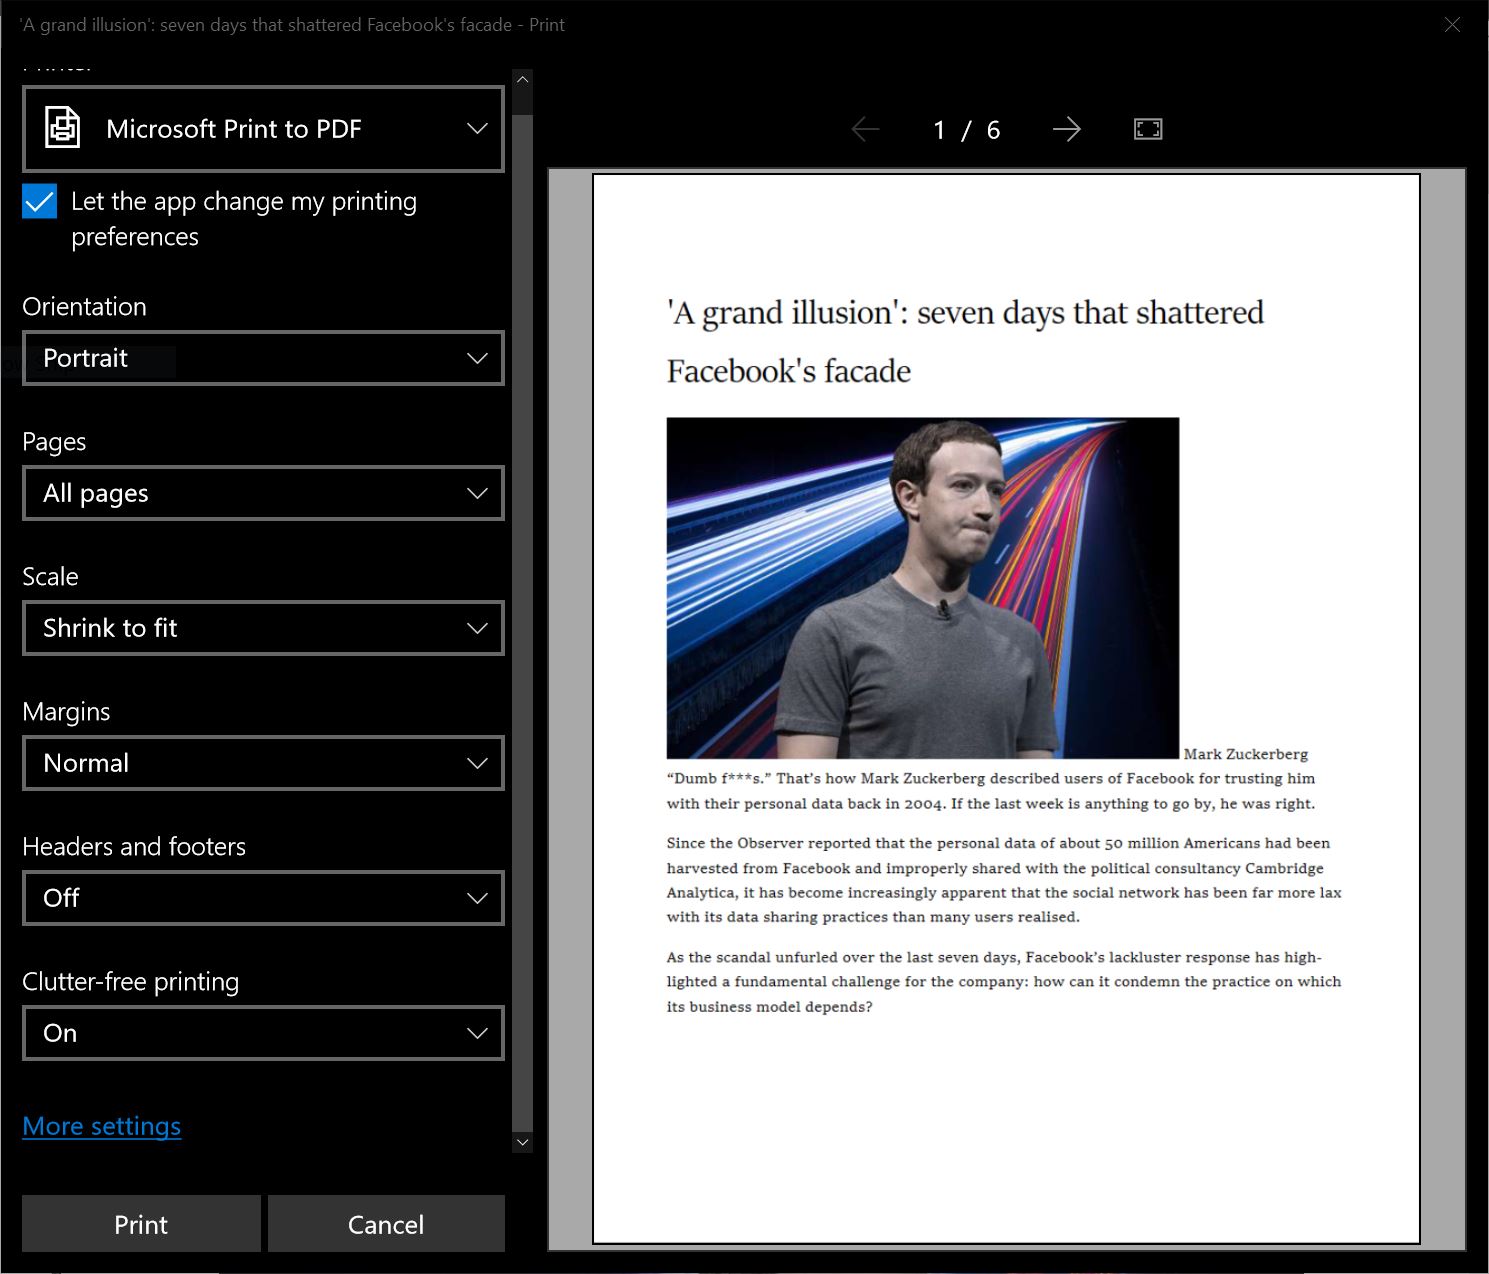Viewport: 1489px width, 1274px height.
Task: Click the paragraph starting 'As the scandal unfurled'
Action: [1004, 982]
